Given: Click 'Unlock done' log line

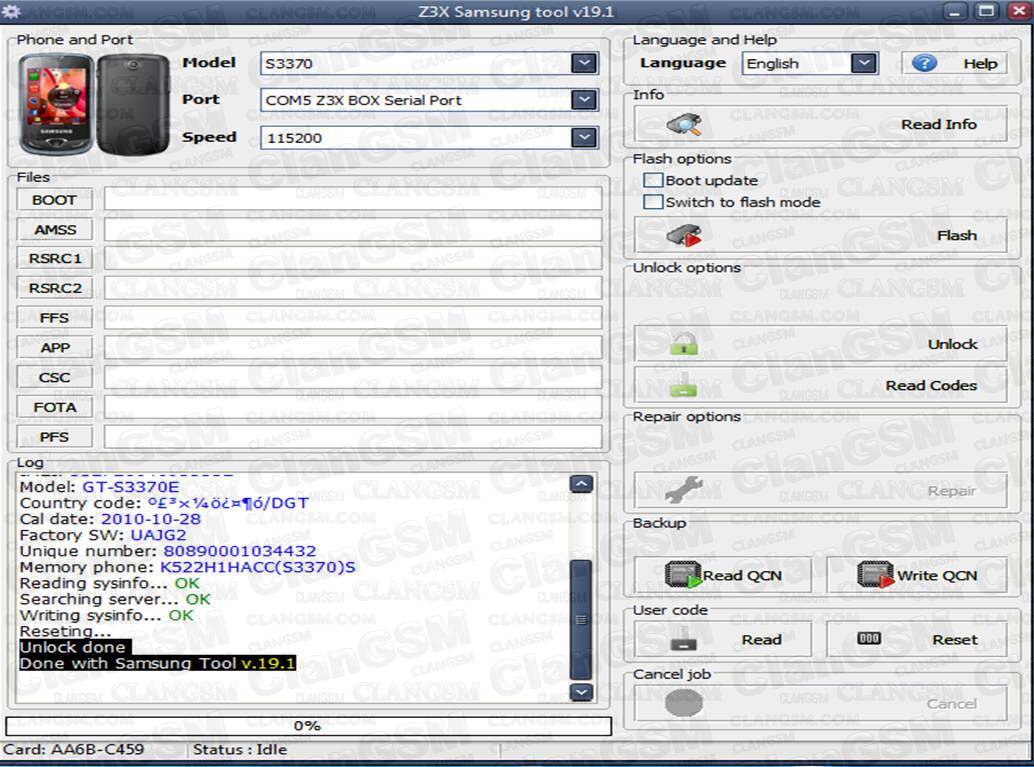Looking at the screenshot, I should [x=73, y=647].
